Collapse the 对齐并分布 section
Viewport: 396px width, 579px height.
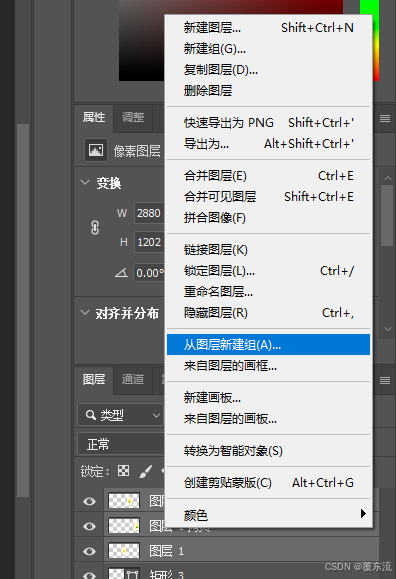point(85,312)
